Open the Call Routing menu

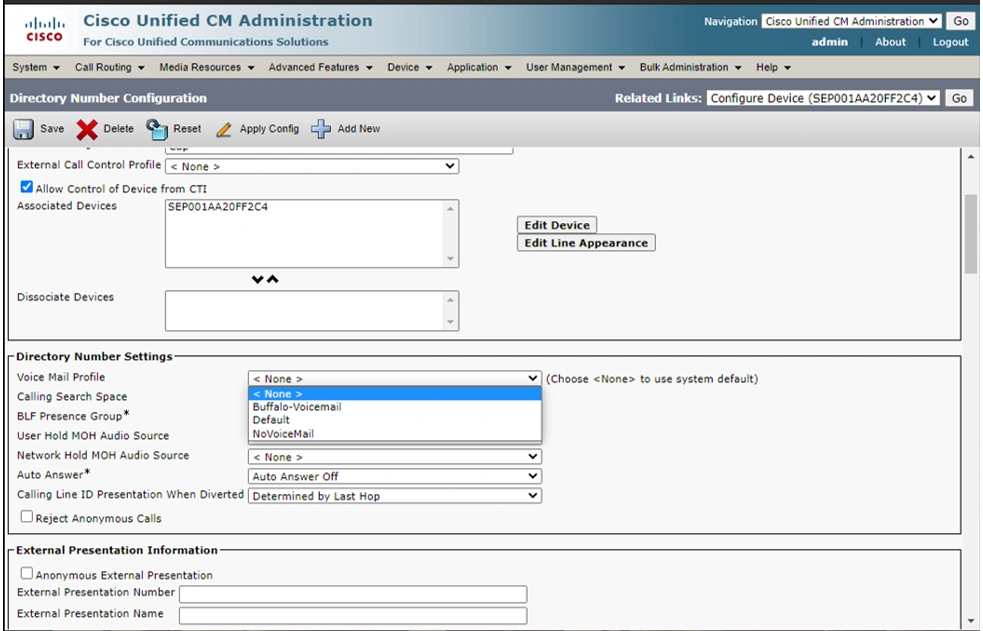110,68
